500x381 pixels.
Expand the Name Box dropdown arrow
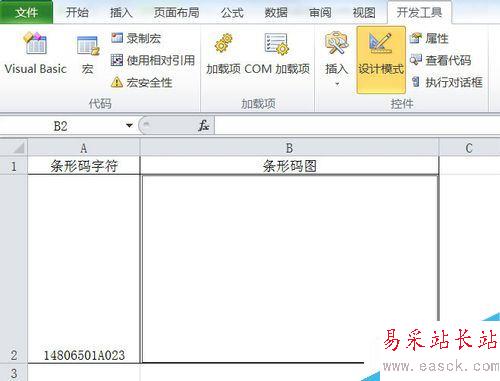(x=129, y=126)
